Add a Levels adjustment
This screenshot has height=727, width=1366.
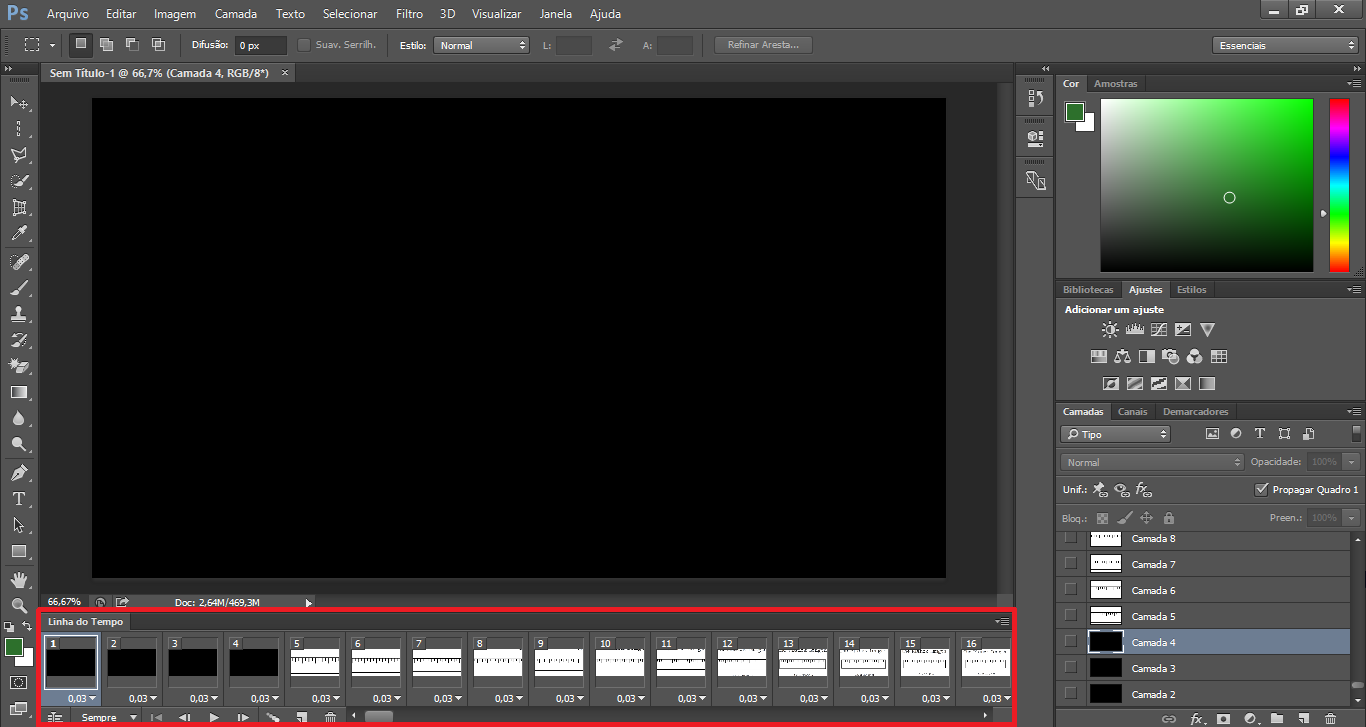pos(1134,330)
